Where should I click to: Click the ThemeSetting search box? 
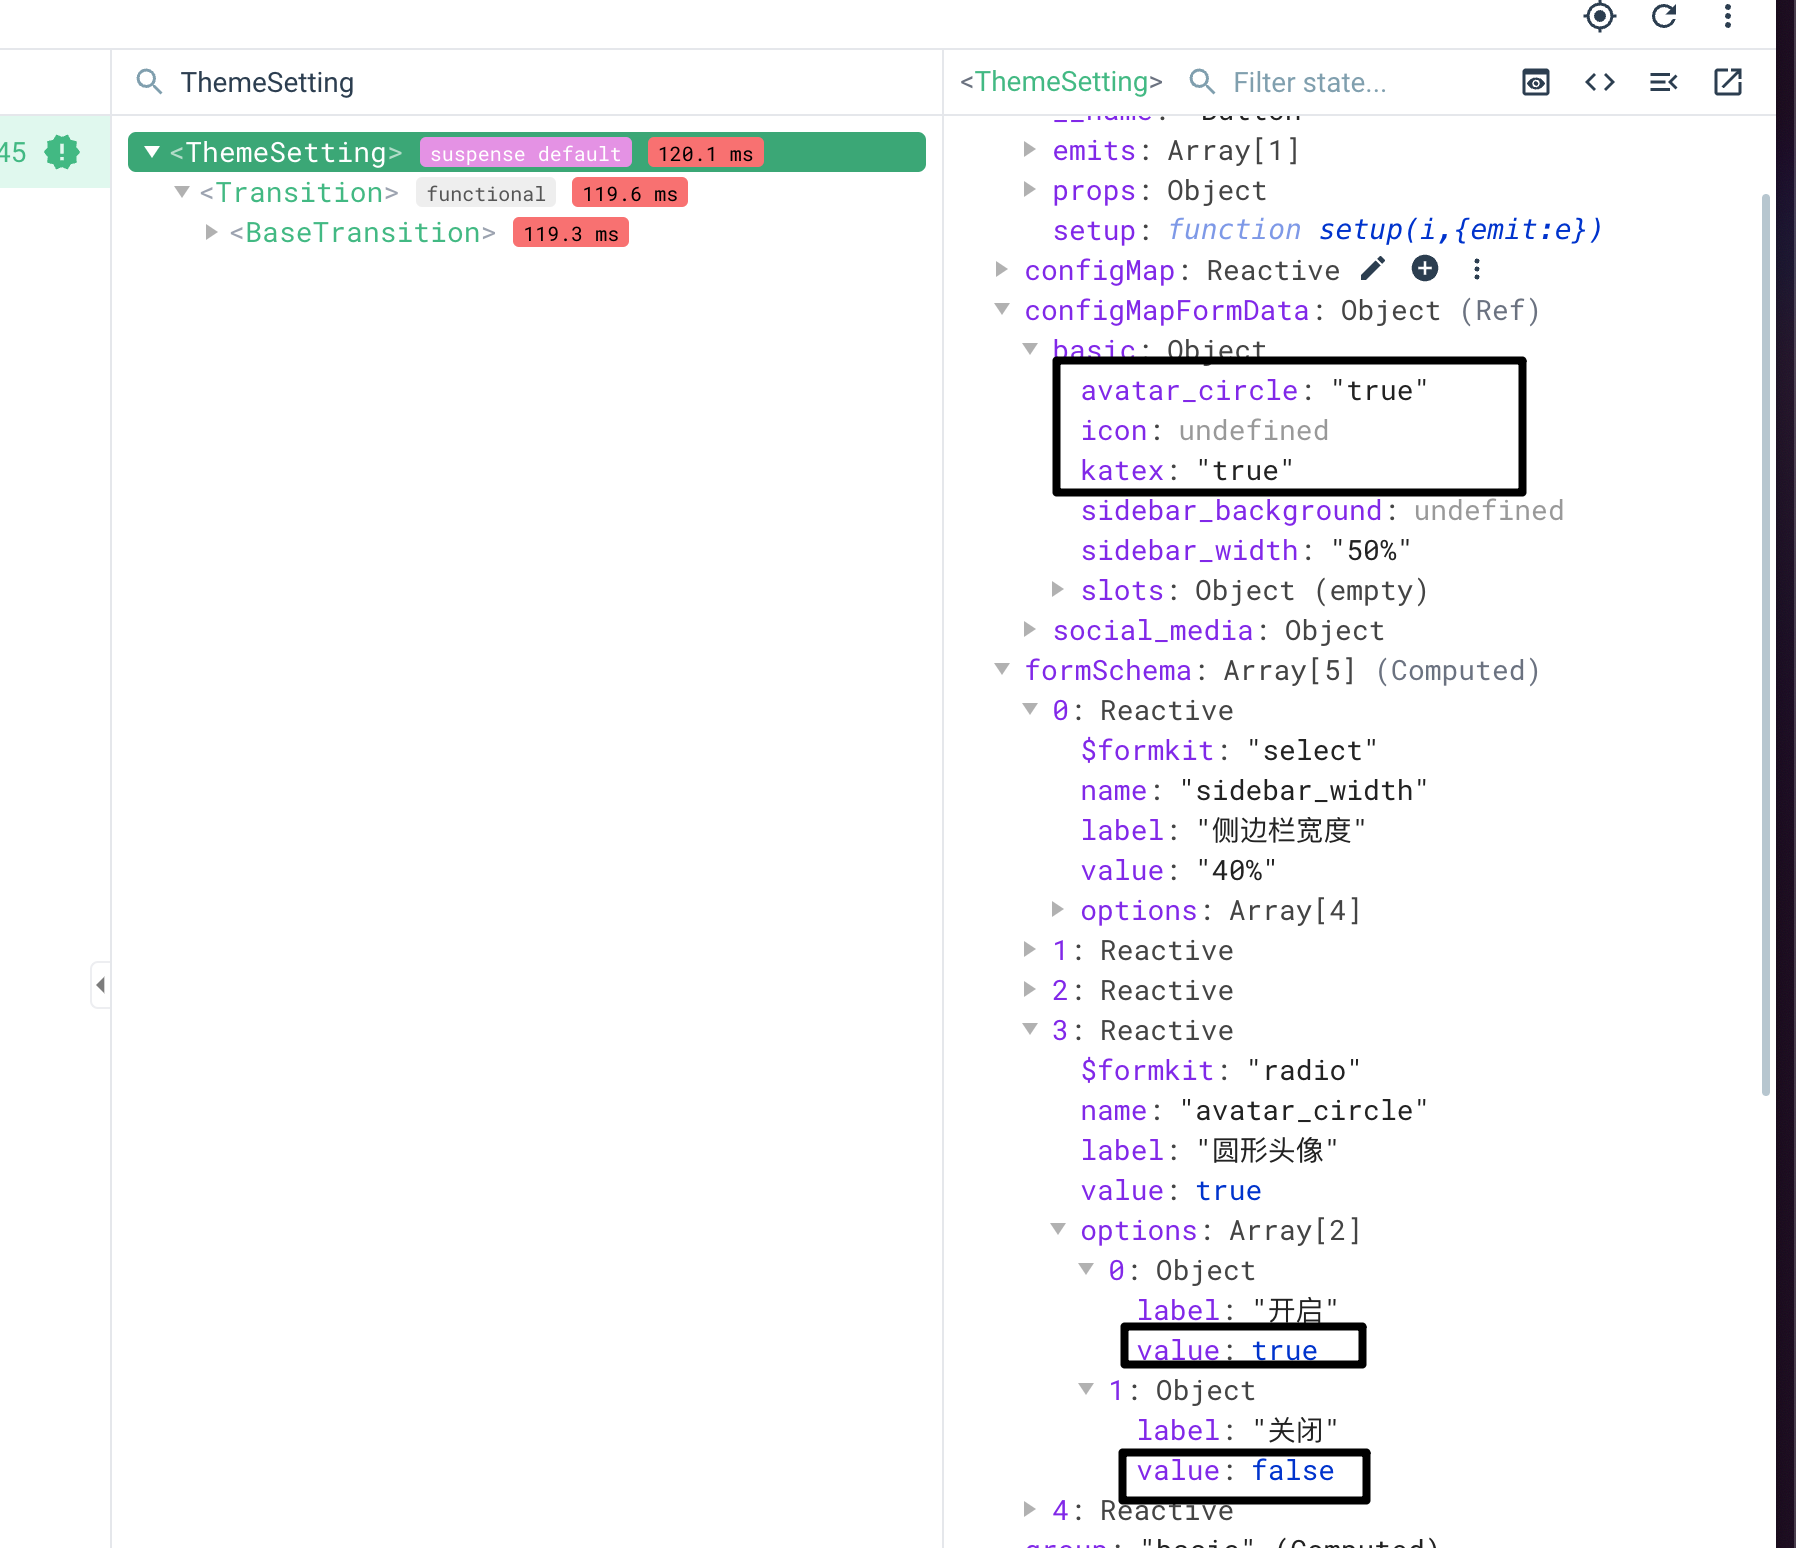(270, 82)
